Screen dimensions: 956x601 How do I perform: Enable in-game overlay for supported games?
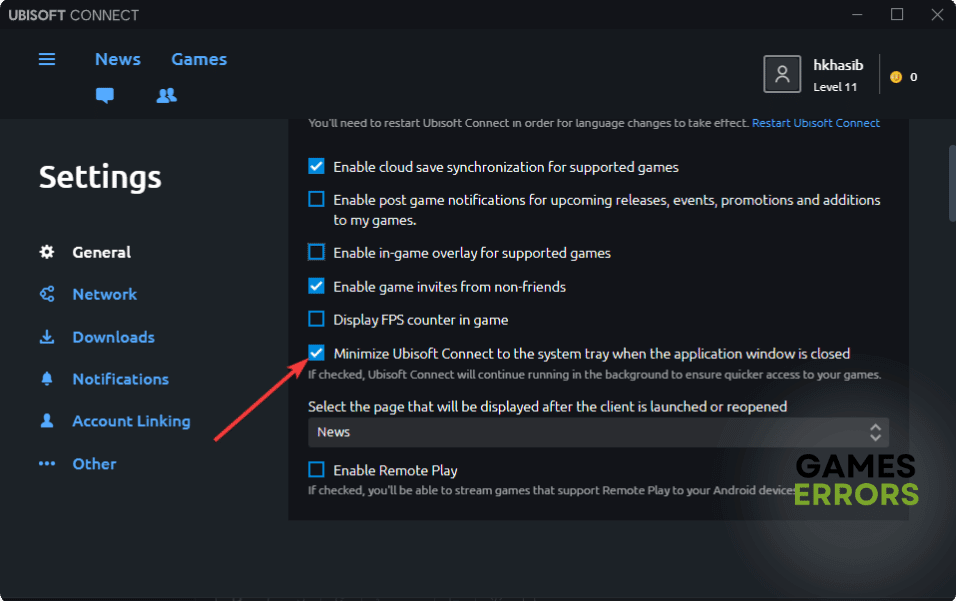click(x=316, y=252)
